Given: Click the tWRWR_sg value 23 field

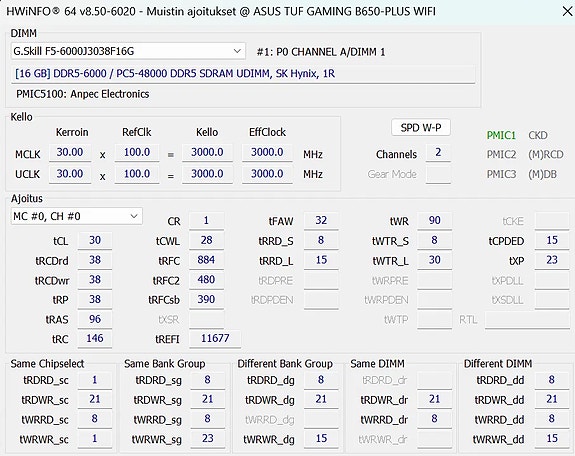Looking at the screenshot, I should [x=208, y=438].
